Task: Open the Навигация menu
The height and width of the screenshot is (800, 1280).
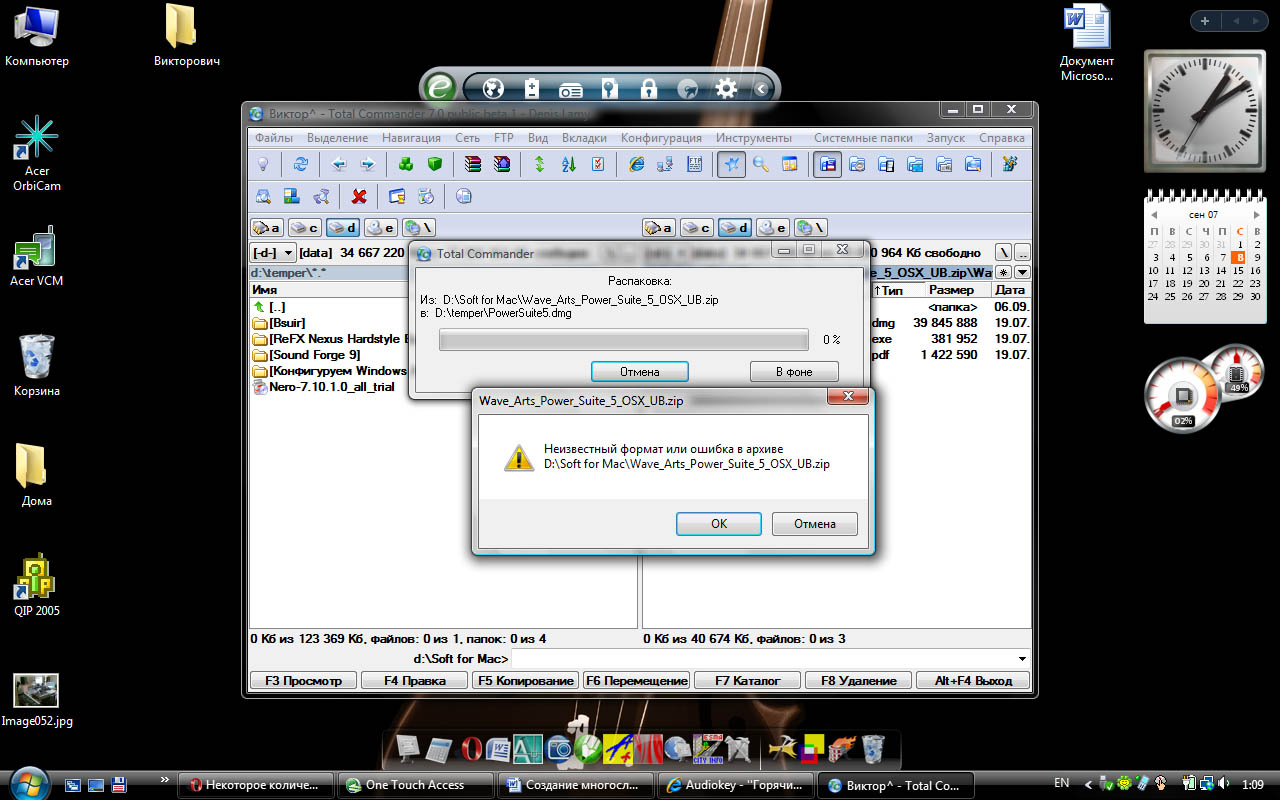Action: click(x=411, y=138)
